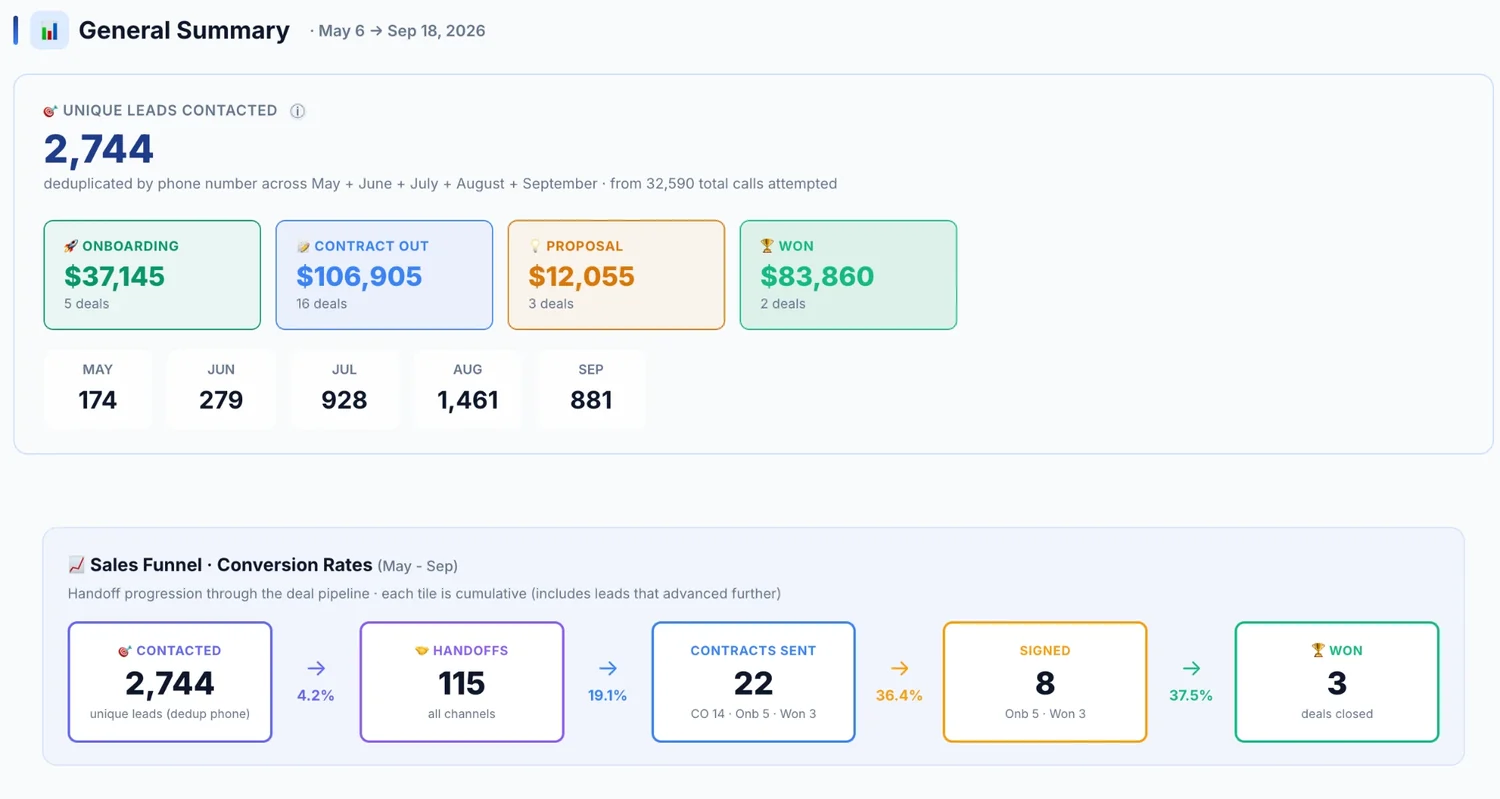Click the orange arrow above 36.4%
Image resolution: width=1500 pixels, height=799 pixels.
899,669
